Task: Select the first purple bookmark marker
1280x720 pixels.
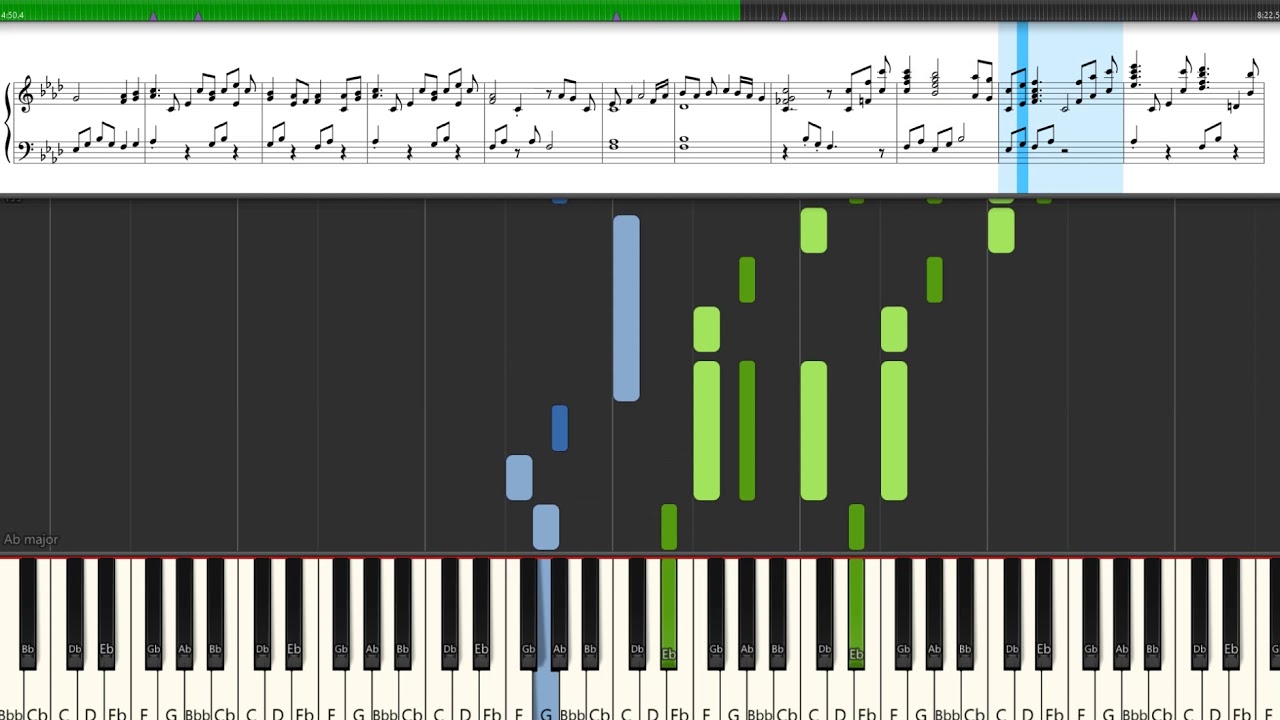Action: [x=153, y=16]
